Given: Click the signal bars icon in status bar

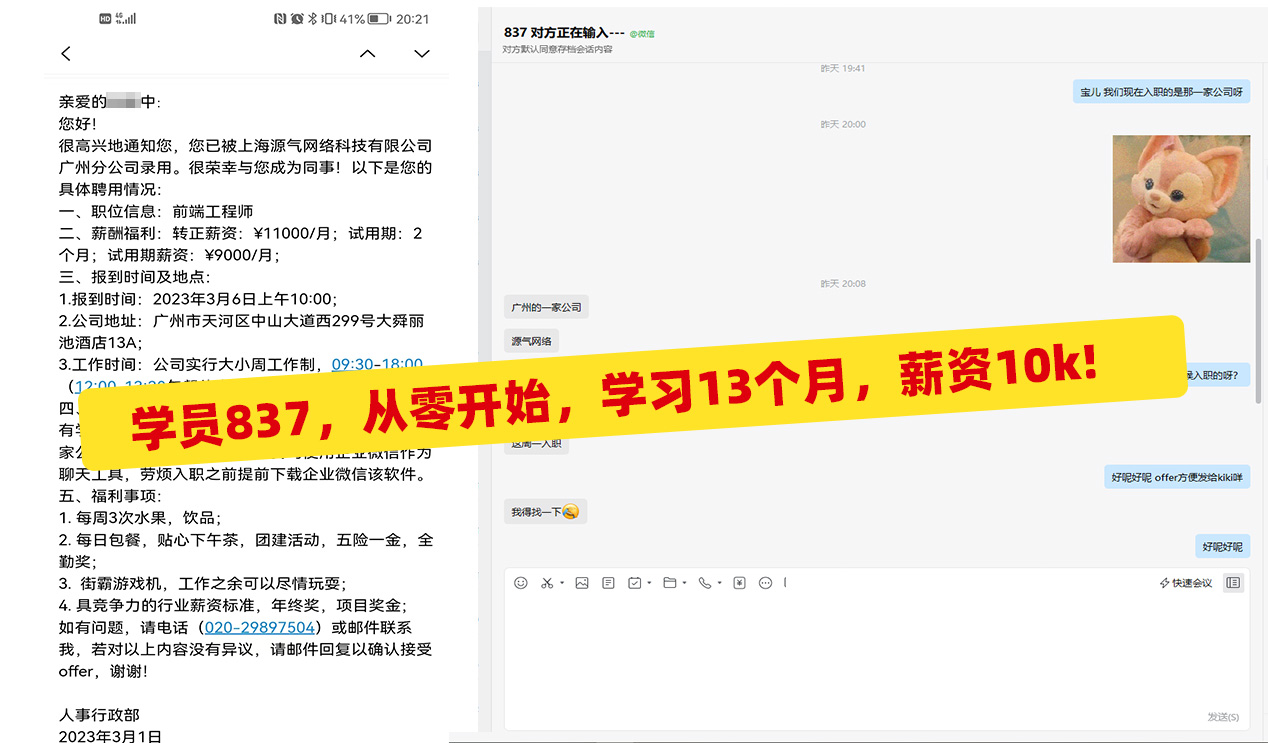Looking at the screenshot, I should [x=130, y=19].
